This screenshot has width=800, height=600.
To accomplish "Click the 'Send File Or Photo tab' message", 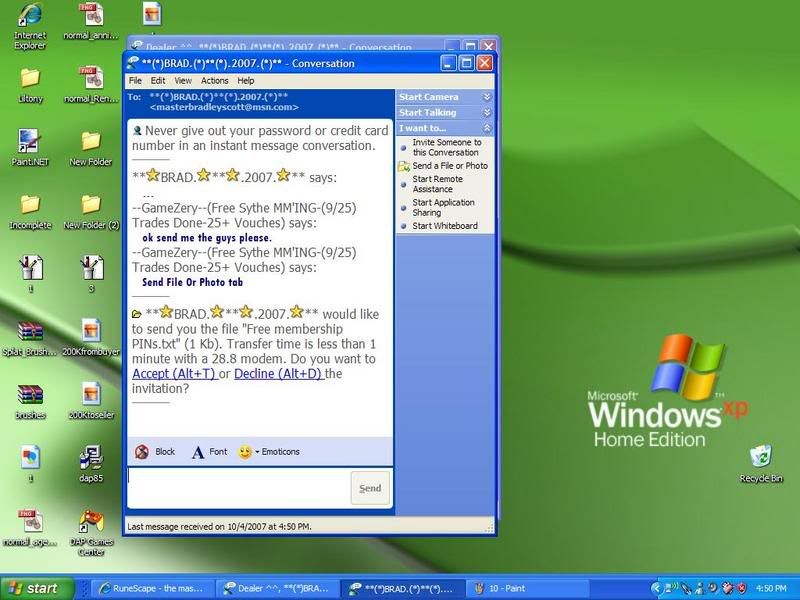I will (x=192, y=282).
